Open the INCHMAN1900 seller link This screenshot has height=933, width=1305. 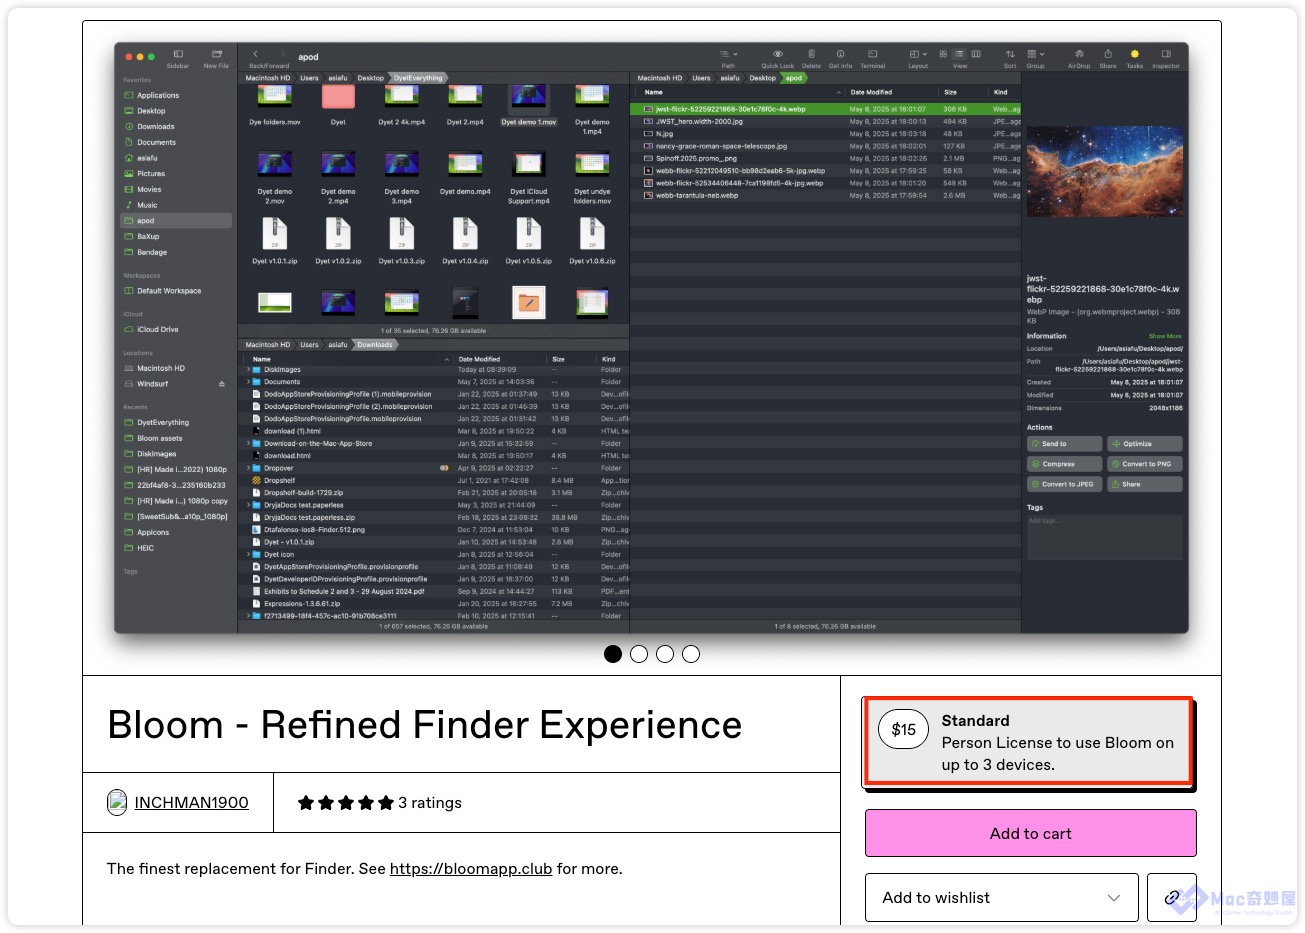point(191,803)
